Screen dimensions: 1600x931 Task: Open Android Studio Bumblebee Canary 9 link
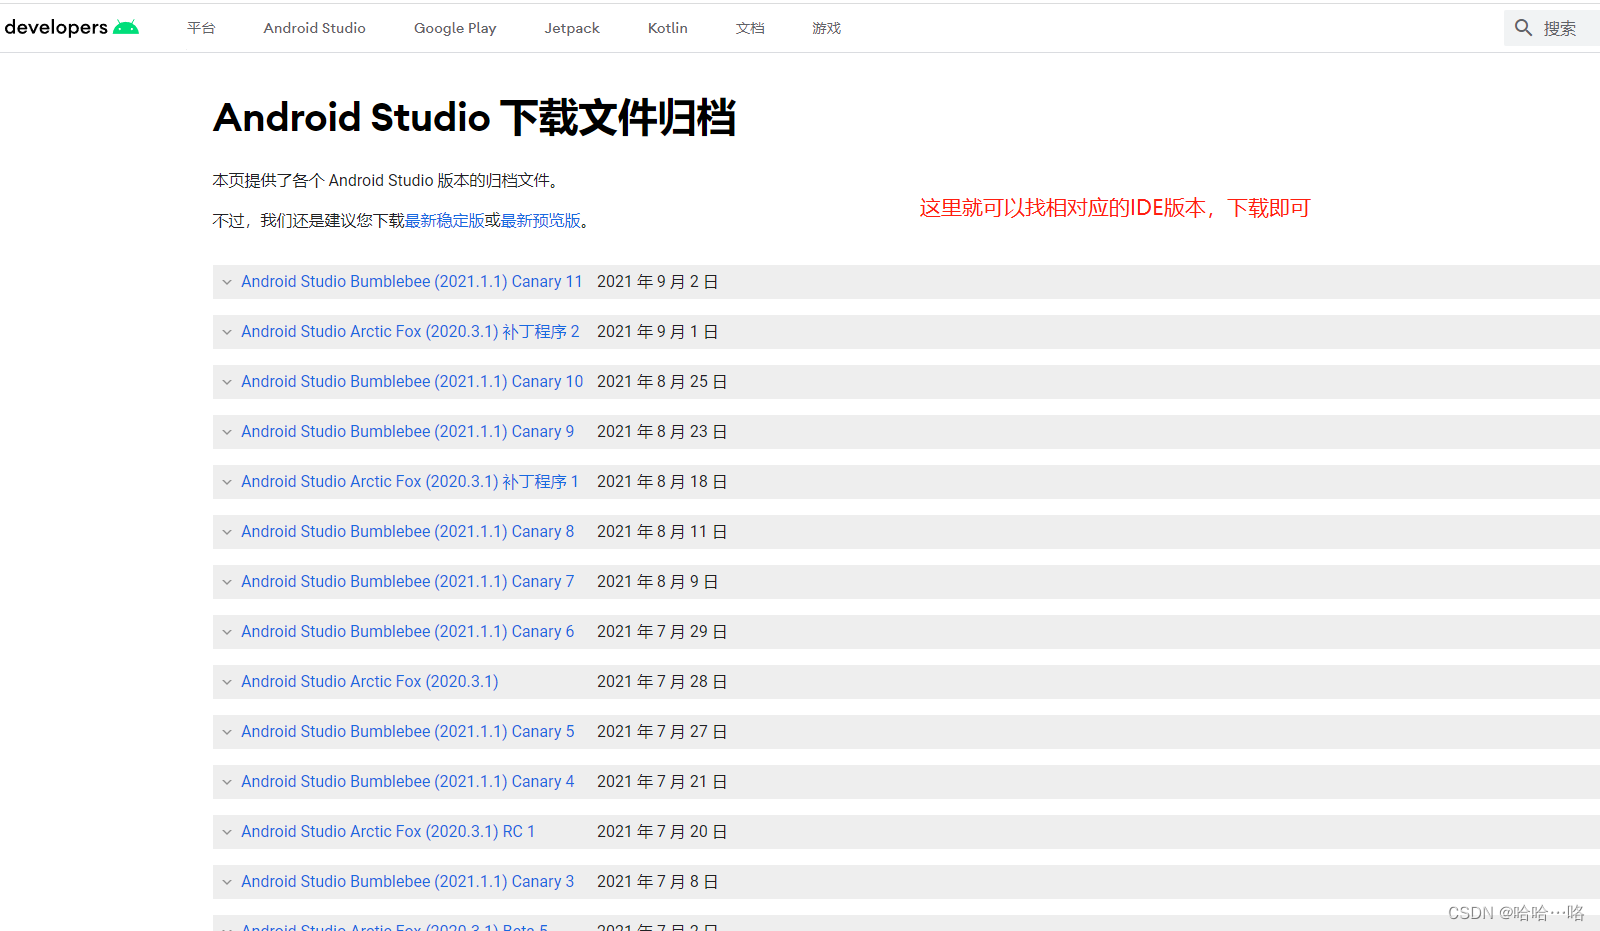[408, 432]
